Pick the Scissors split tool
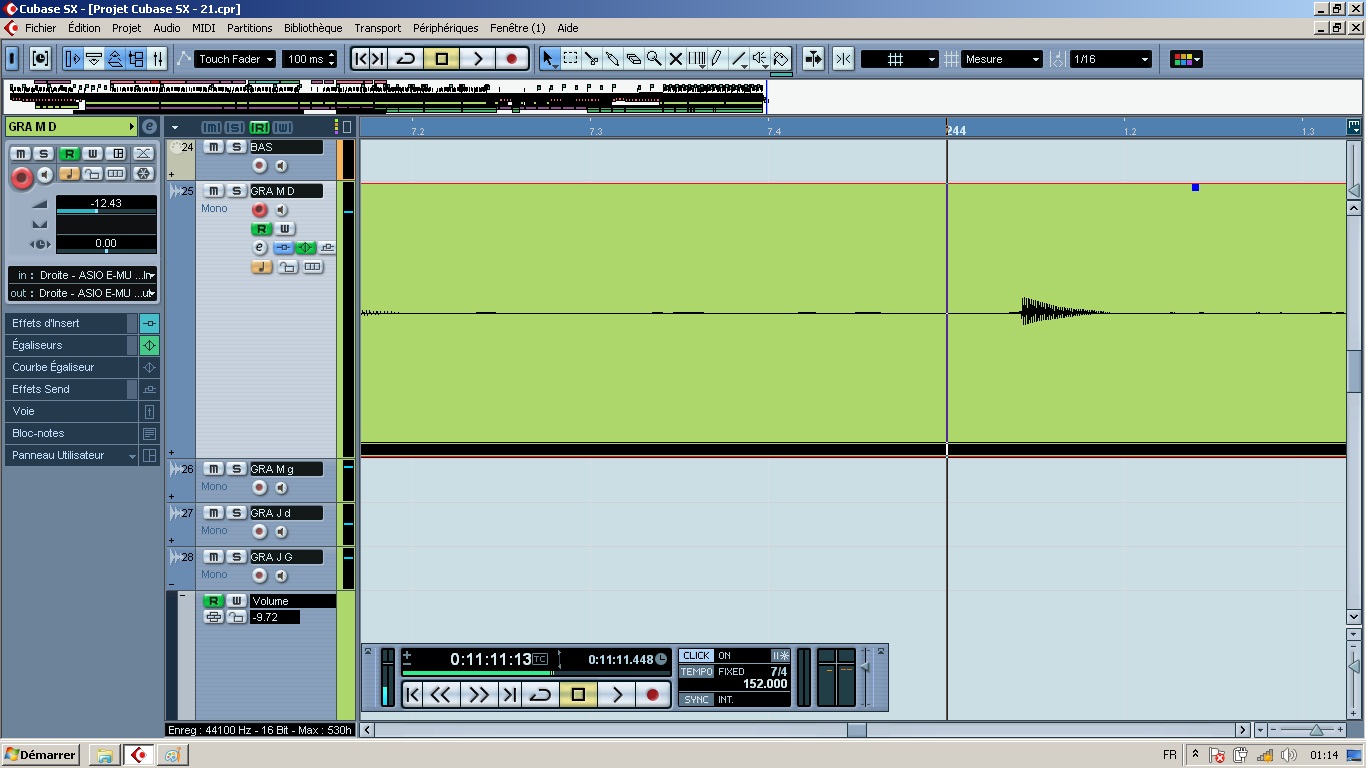Image resolution: width=1366 pixels, height=768 pixels. point(591,59)
